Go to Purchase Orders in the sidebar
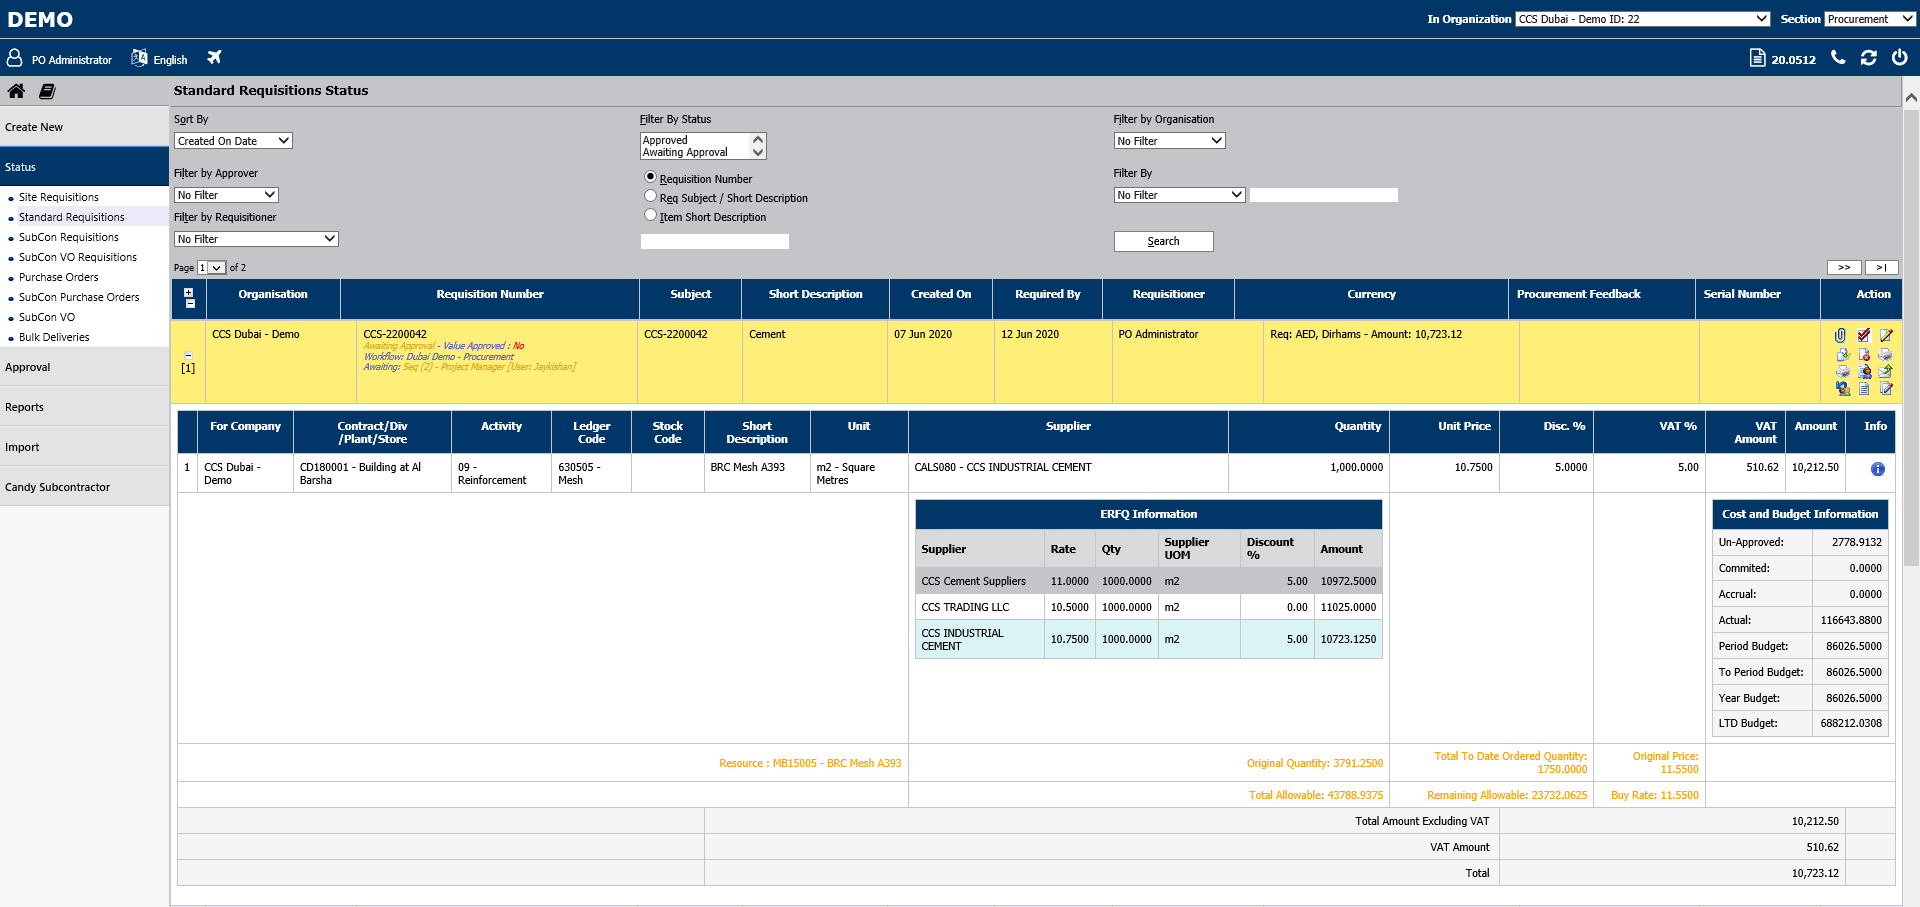This screenshot has width=1920, height=907. click(58, 277)
